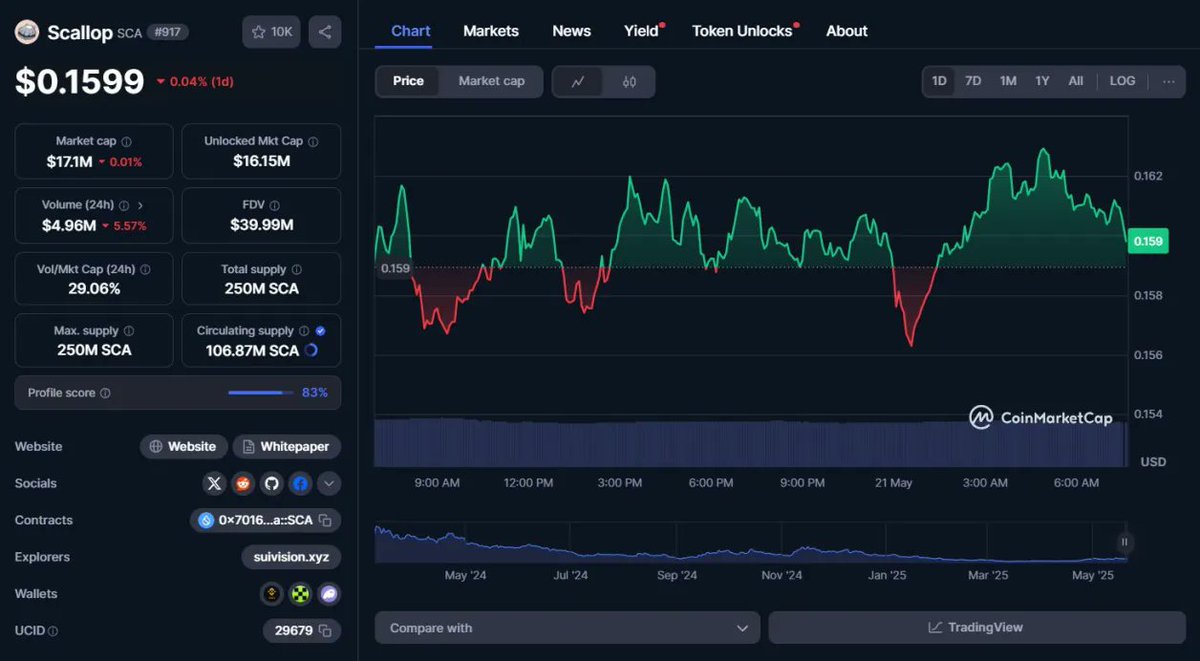Click the 29.06% Vol/Mkt Cap value

pyautogui.click(x=94, y=289)
